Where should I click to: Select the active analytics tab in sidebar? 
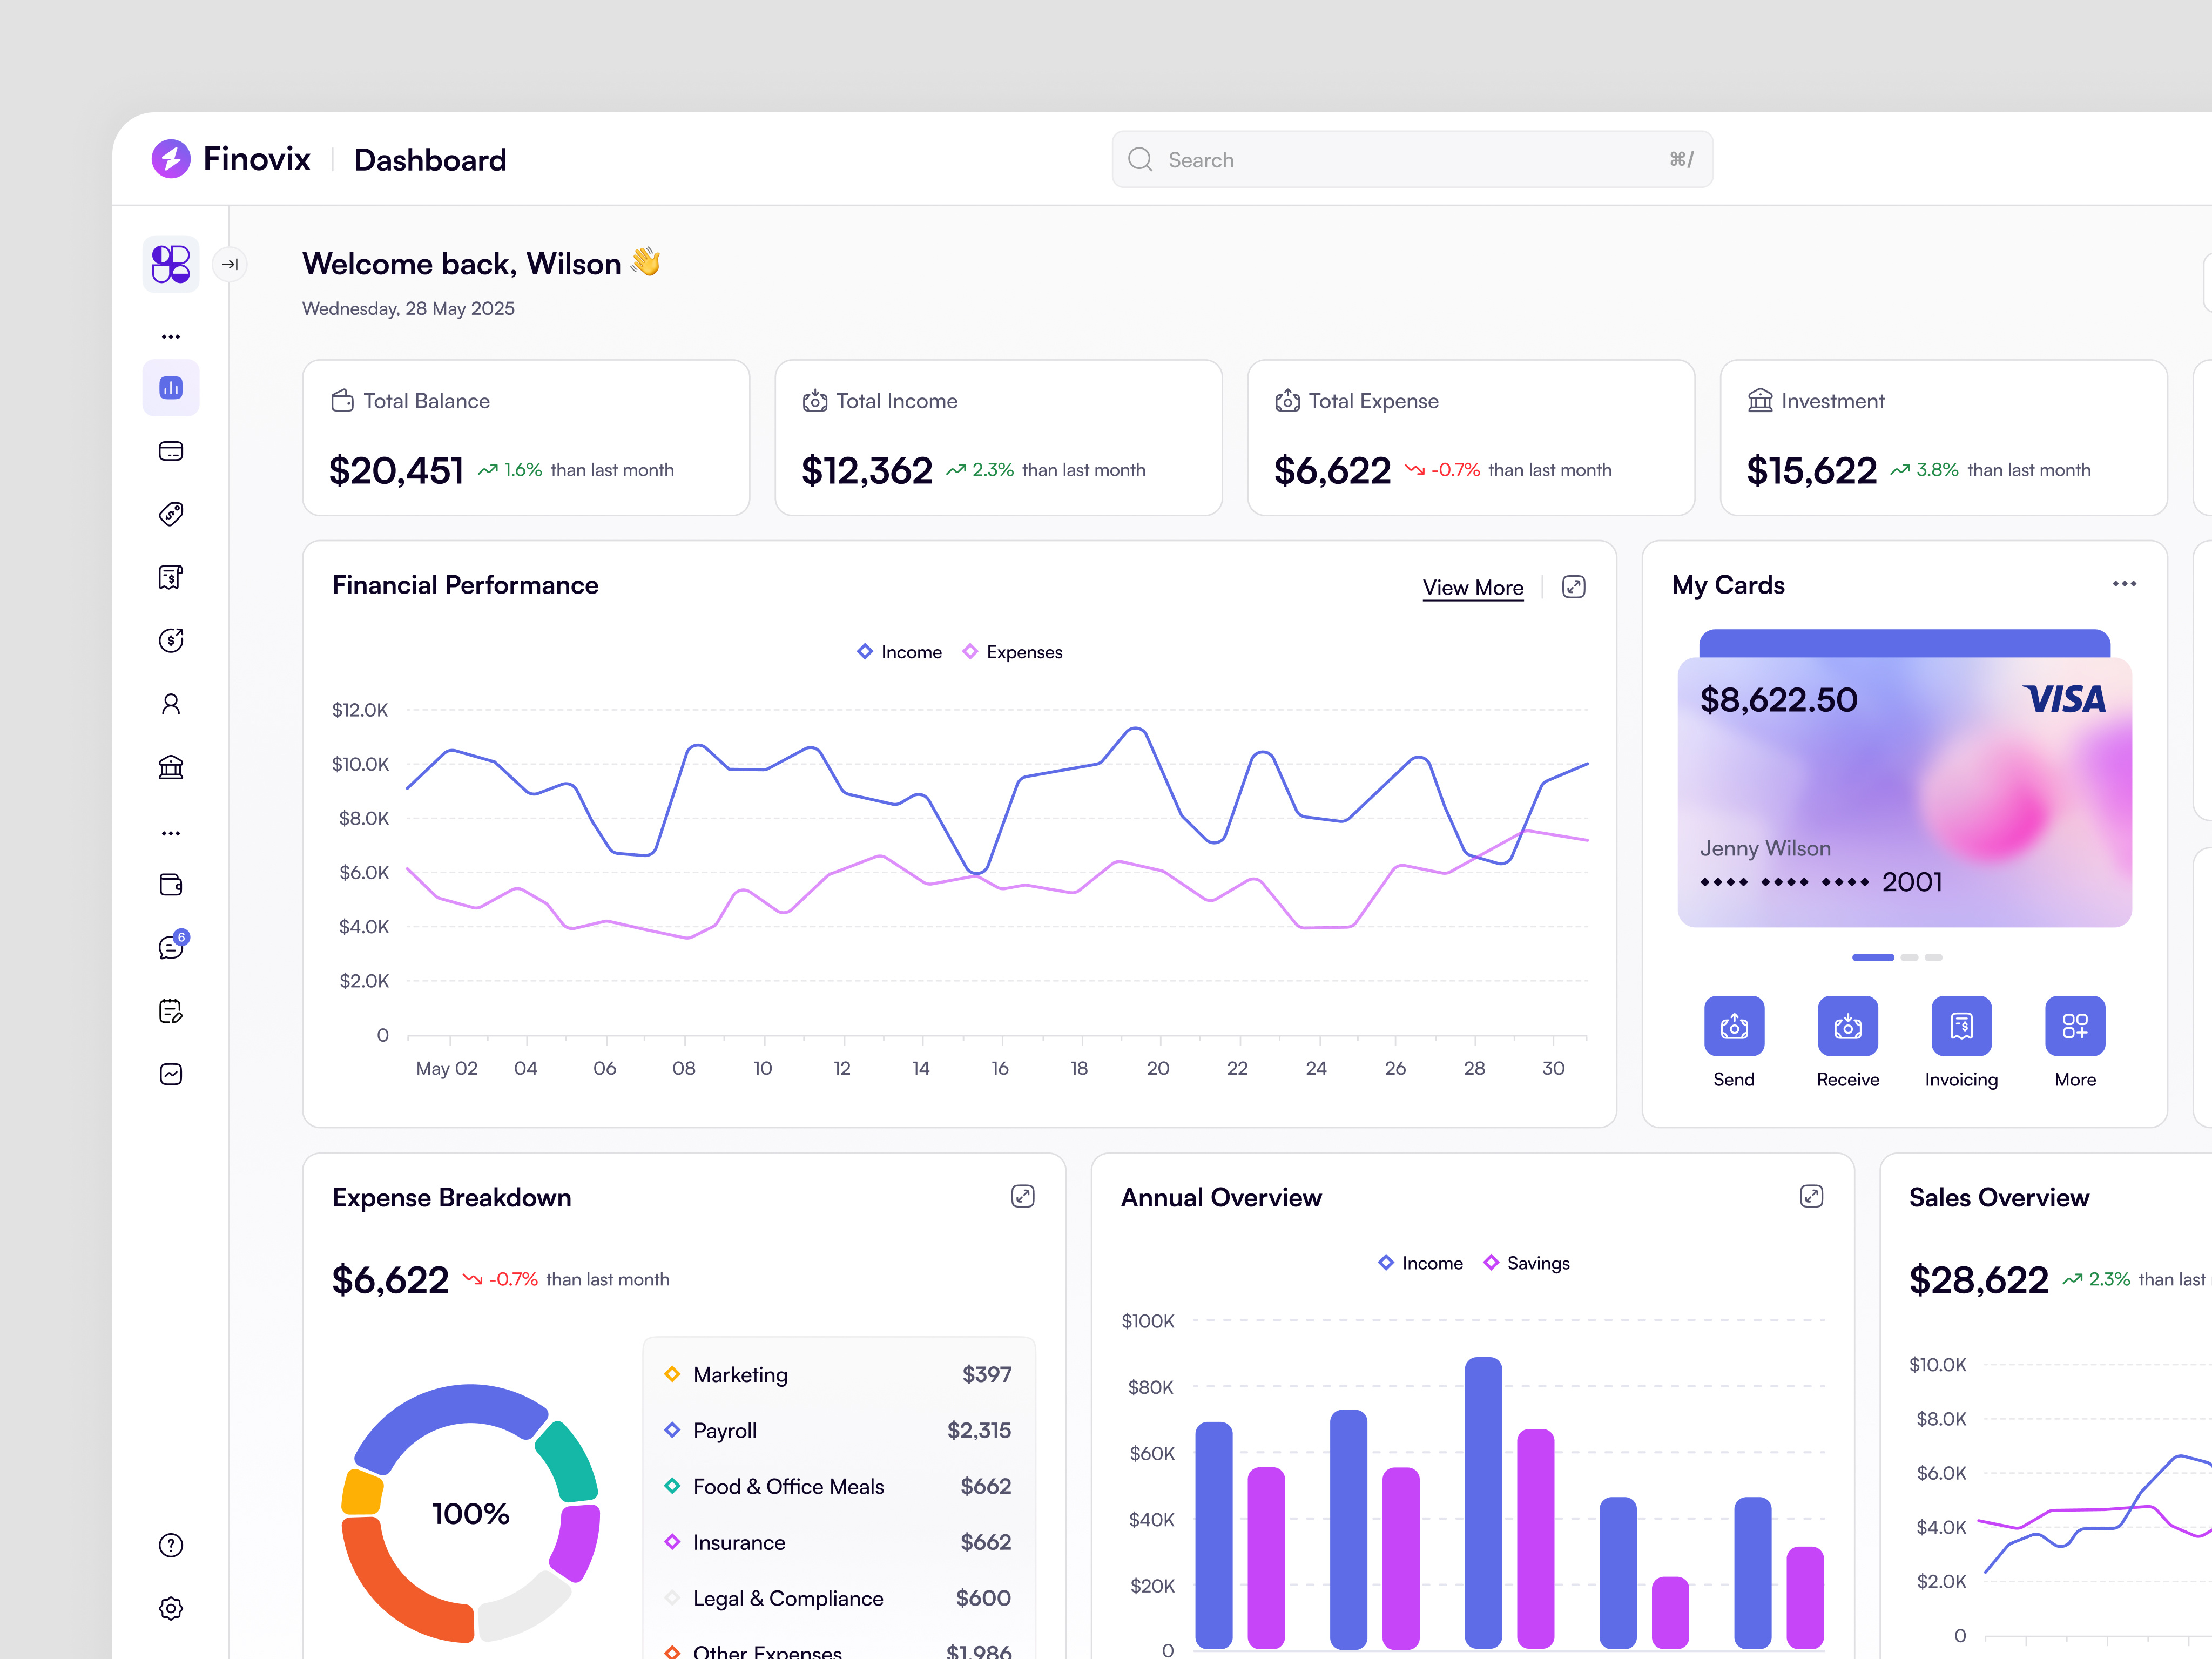tap(170, 387)
